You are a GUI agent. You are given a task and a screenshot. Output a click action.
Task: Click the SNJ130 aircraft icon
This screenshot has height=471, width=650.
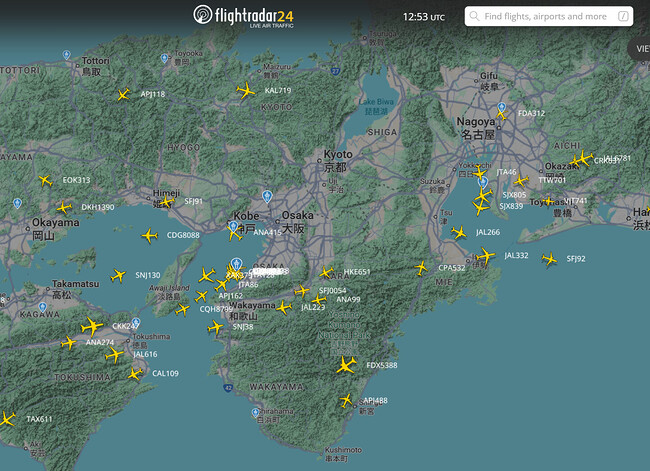coord(119,275)
